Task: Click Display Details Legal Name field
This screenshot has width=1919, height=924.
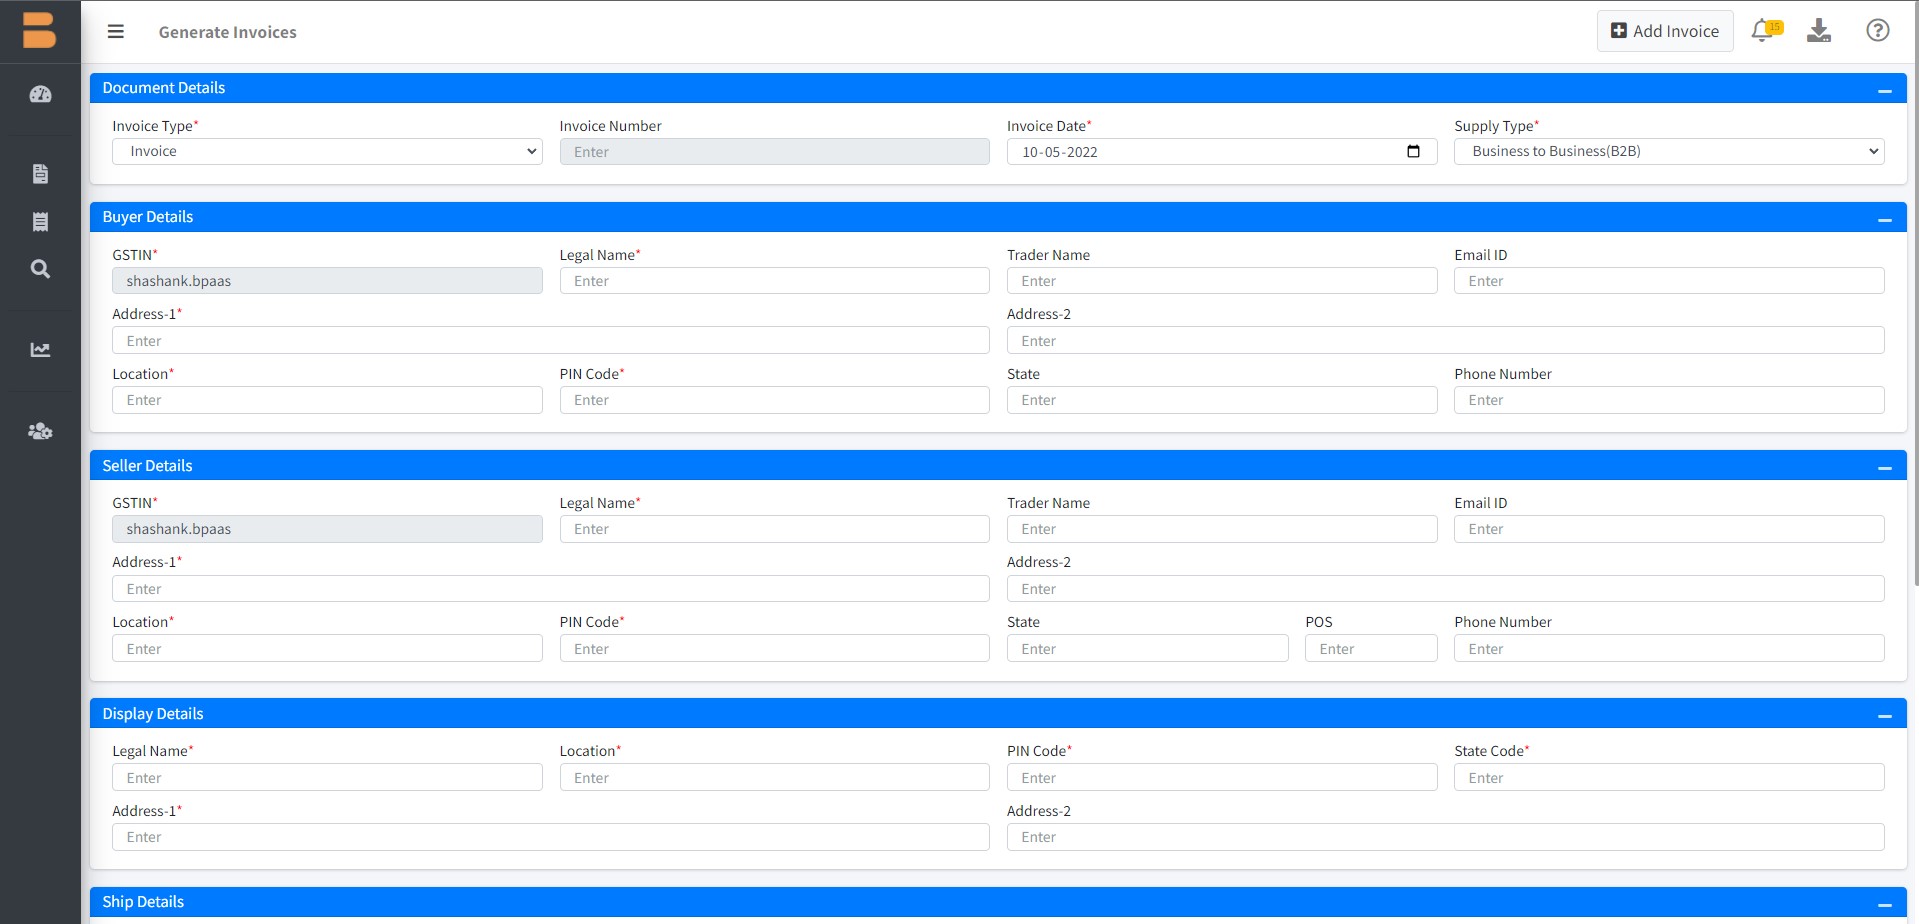Action: click(327, 777)
